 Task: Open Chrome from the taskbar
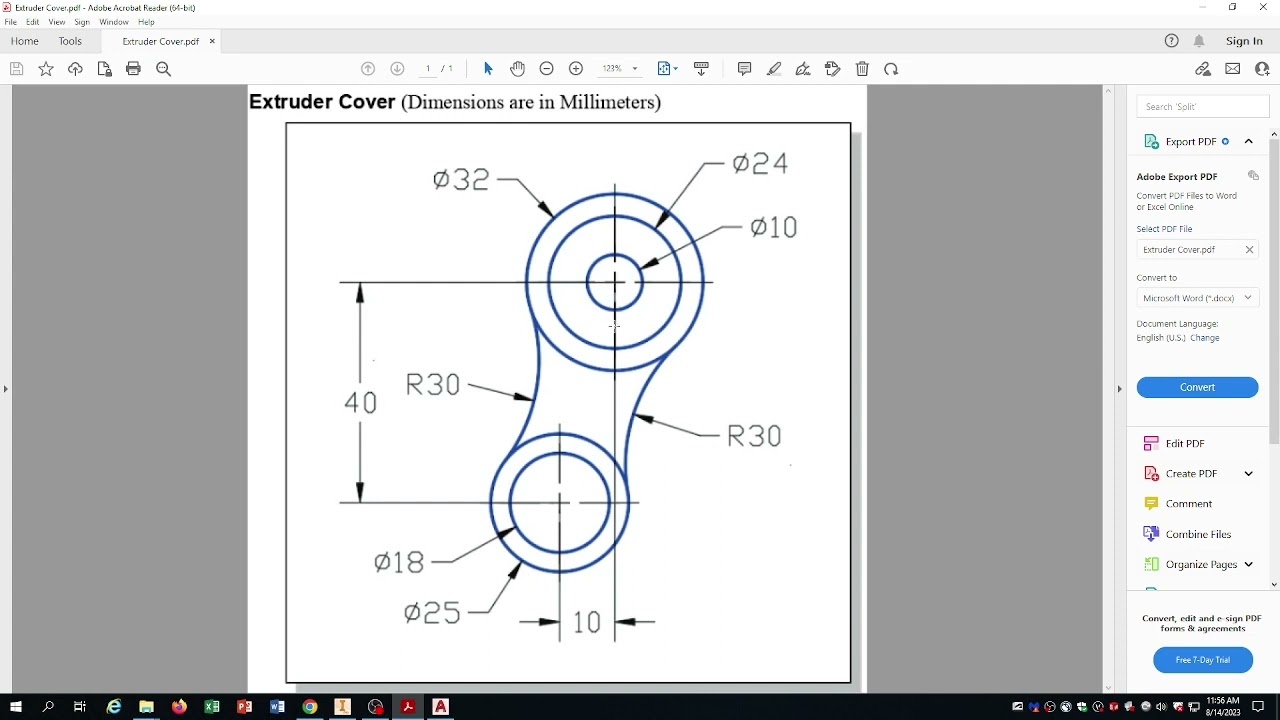click(x=310, y=707)
